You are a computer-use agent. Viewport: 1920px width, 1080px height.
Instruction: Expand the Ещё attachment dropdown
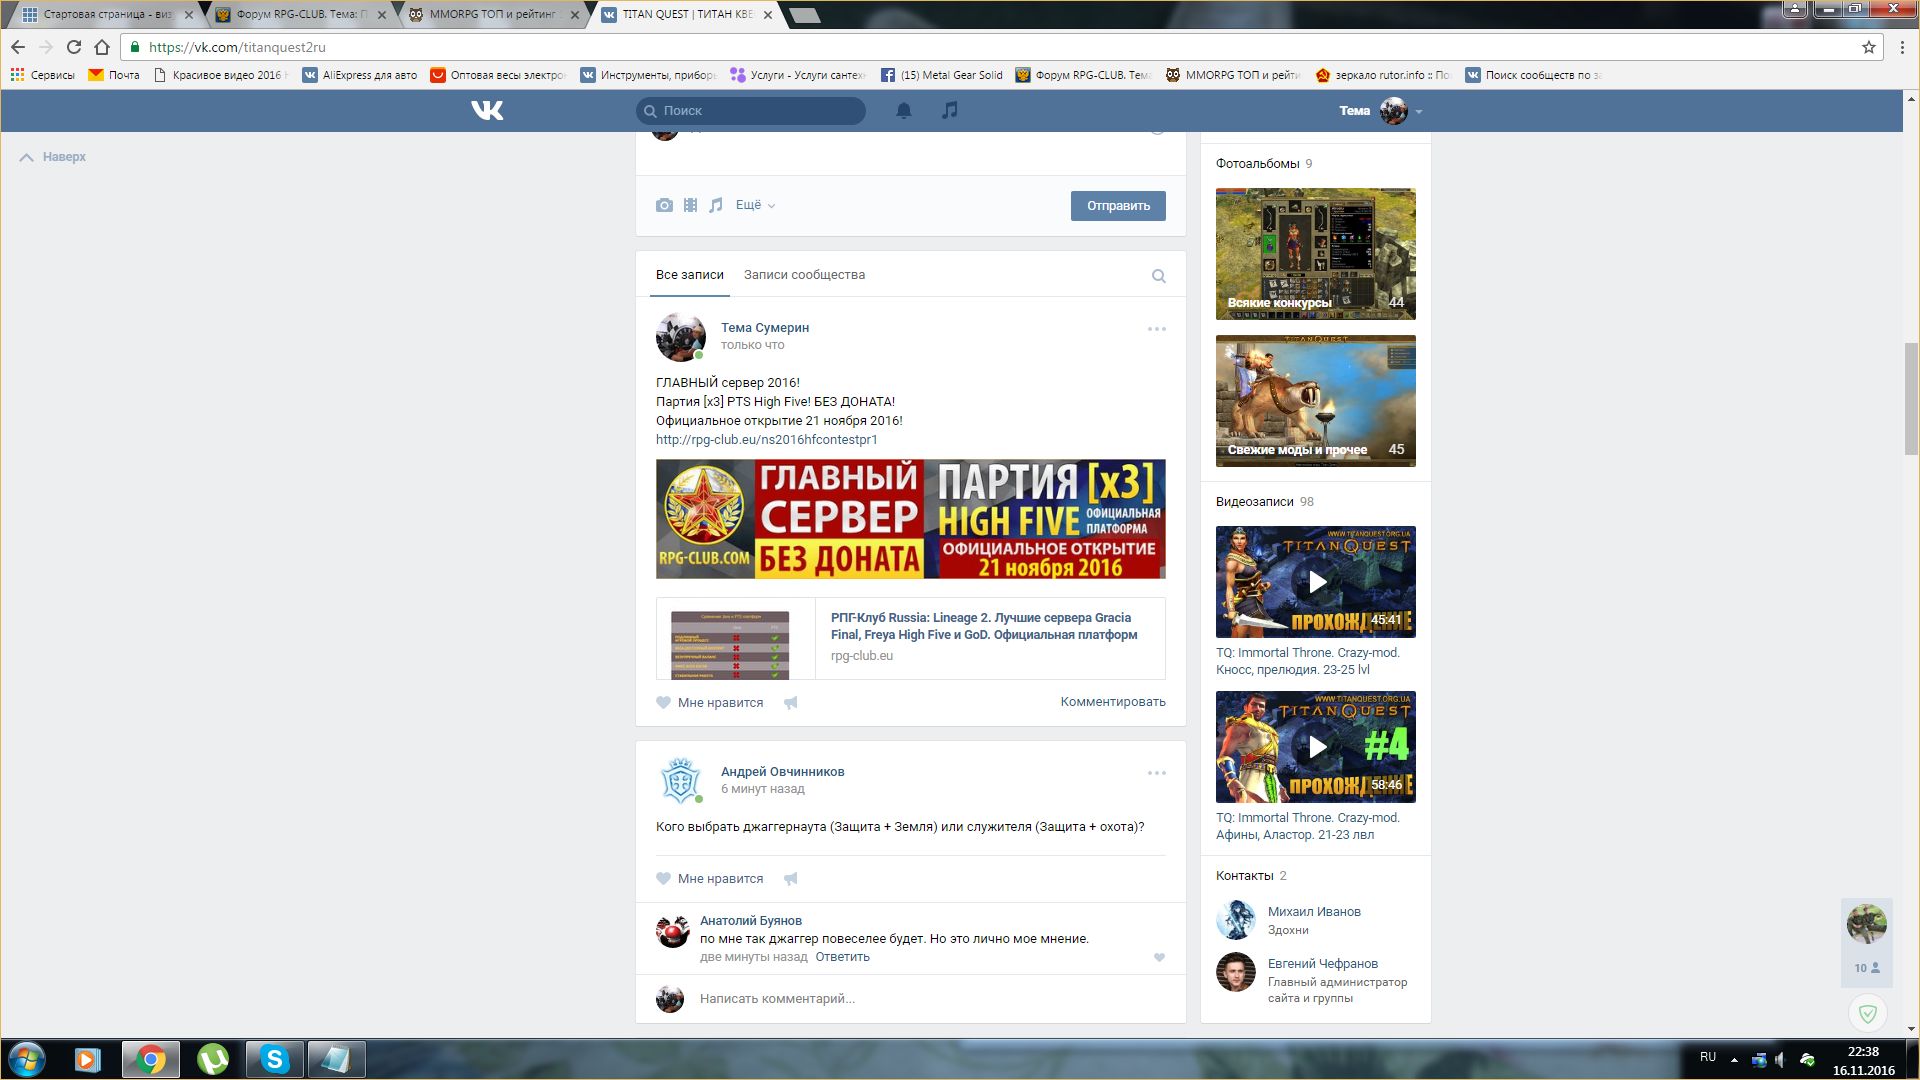click(755, 205)
